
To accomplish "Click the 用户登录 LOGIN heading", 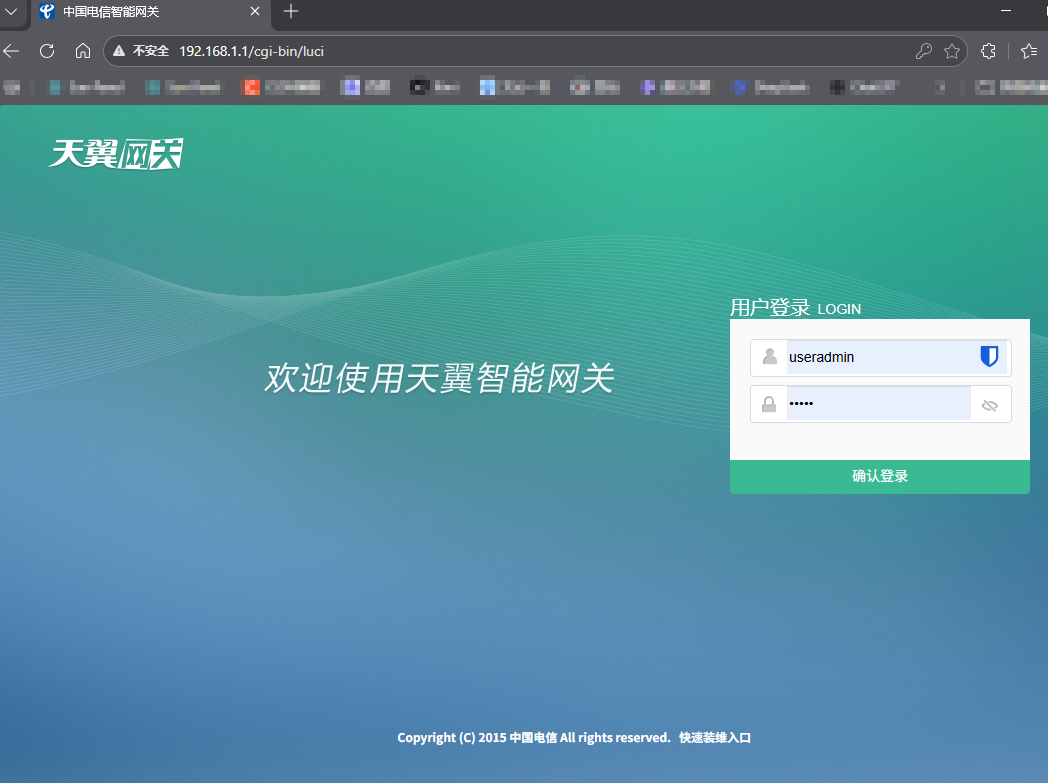I will tap(795, 307).
